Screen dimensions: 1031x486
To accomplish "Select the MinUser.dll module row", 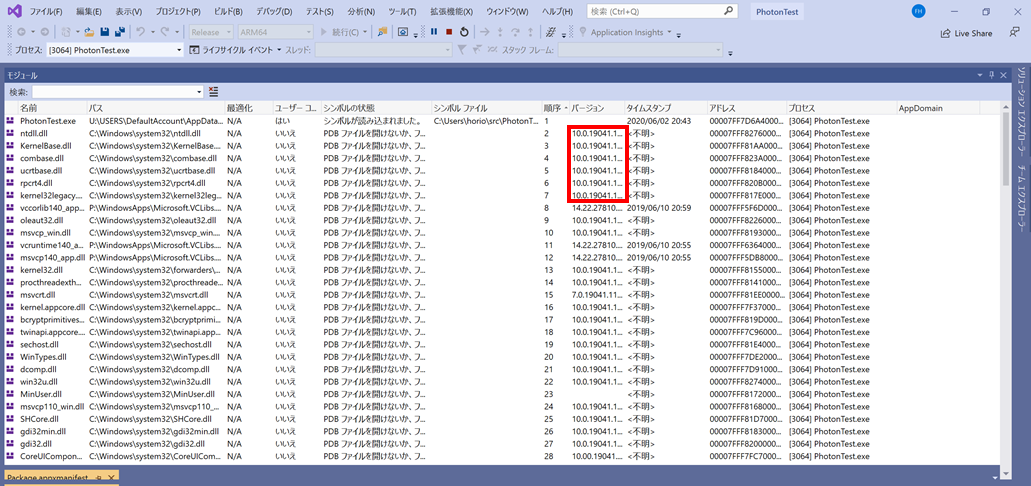I will pyautogui.click(x=503, y=394).
